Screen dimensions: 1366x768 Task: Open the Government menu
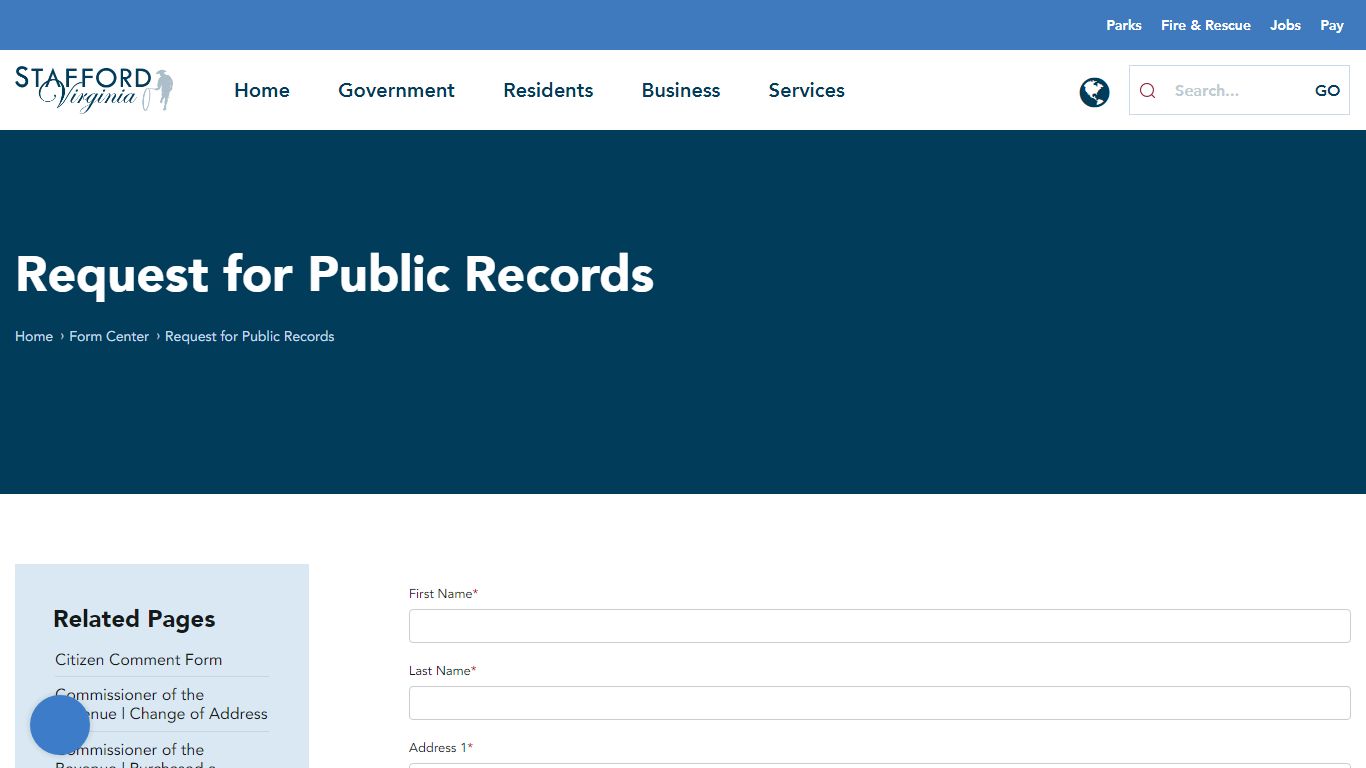[x=396, y=90]
